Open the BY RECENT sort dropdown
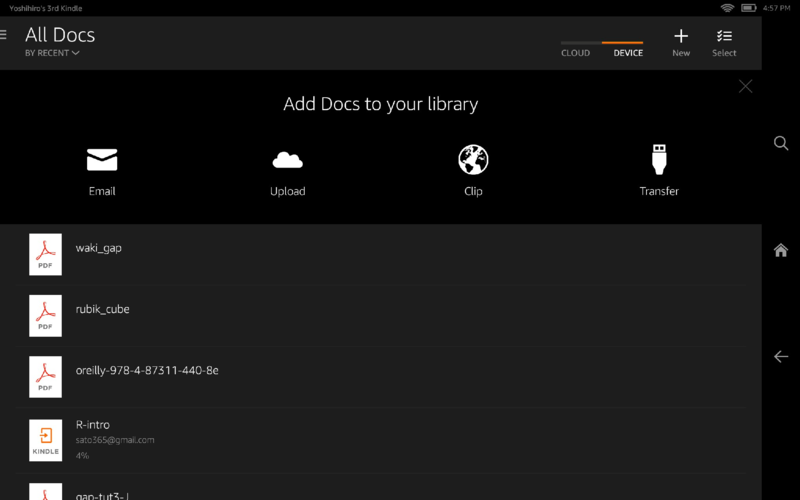The image size is (800, 500). pyautogui.click(x=52, y=53)
